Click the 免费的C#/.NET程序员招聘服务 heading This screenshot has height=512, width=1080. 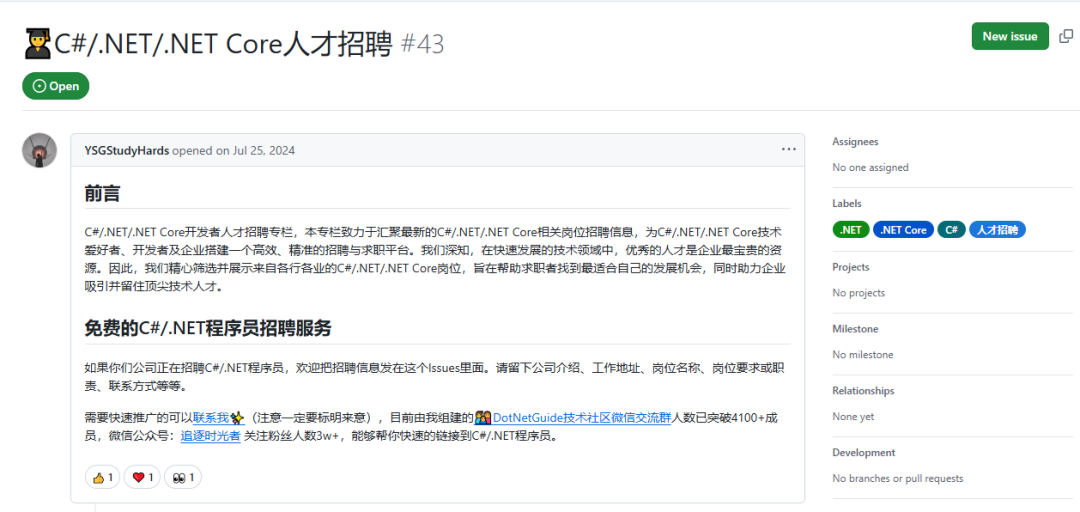coord(208,328)
